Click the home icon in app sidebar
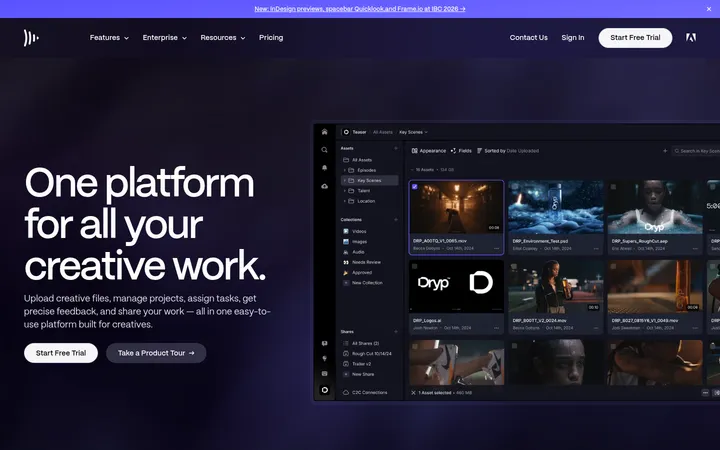 [x=325, y=132]
